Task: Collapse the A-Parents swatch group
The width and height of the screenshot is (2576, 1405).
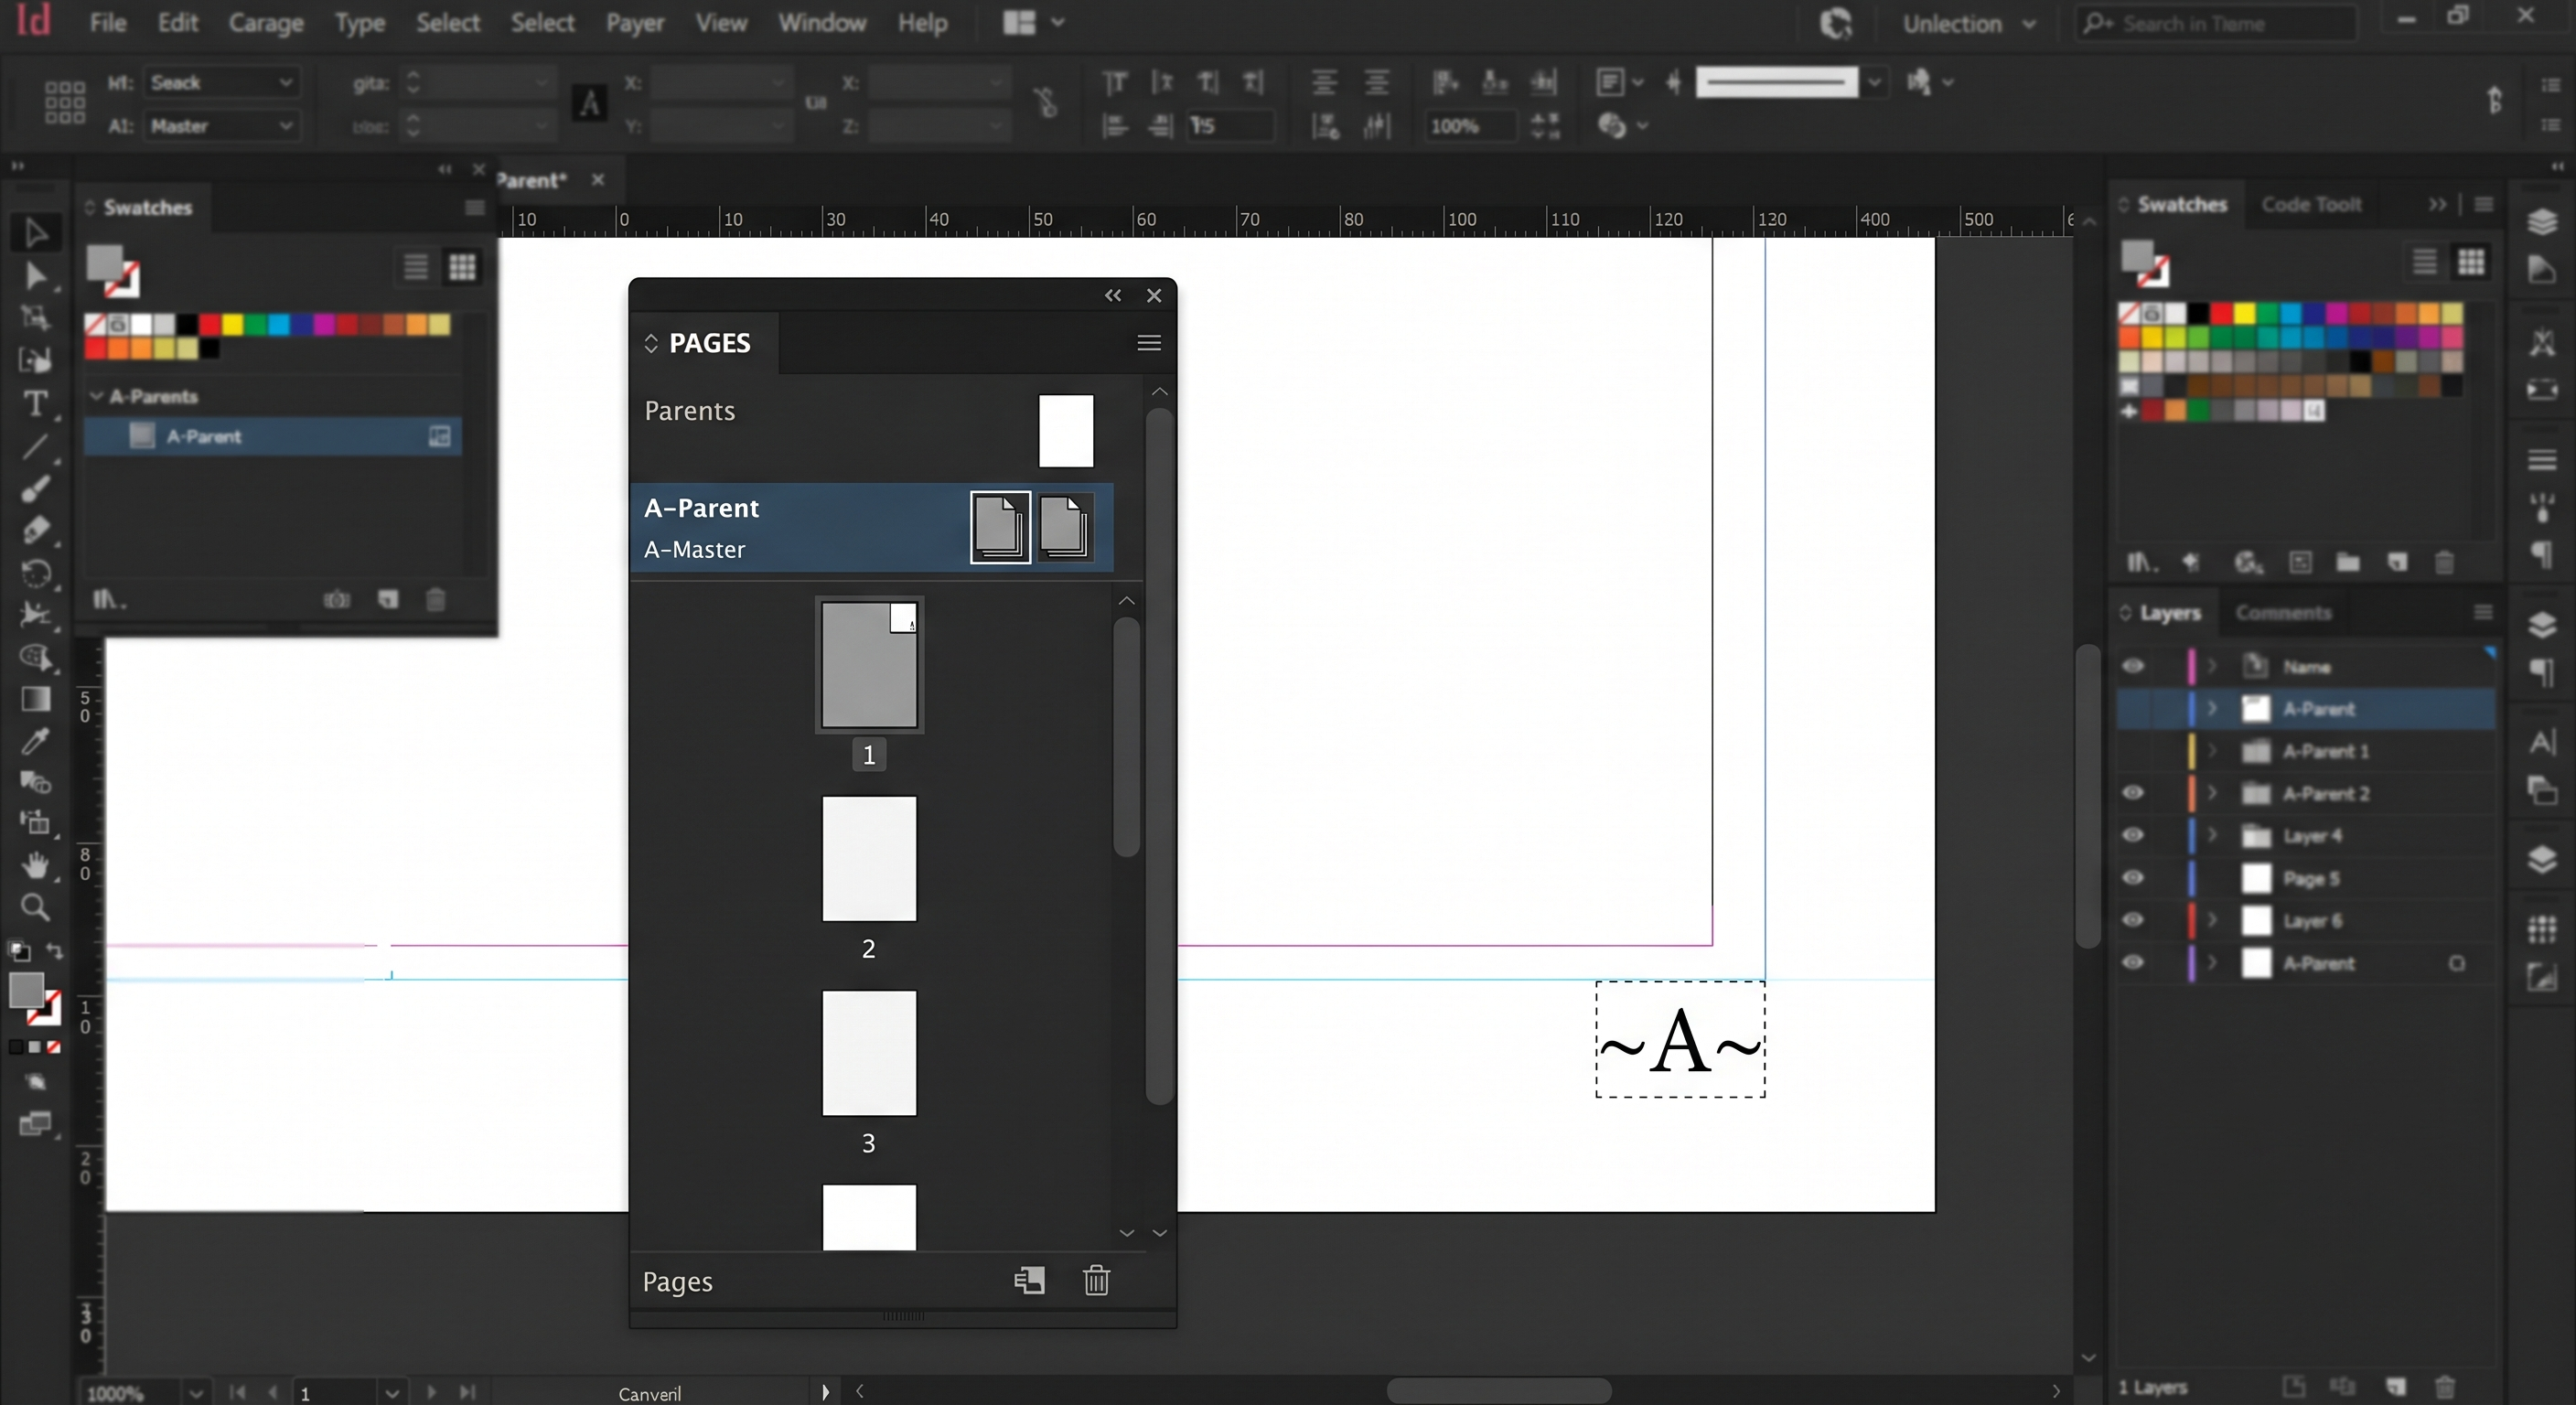Action: click(x=96, y=396)
